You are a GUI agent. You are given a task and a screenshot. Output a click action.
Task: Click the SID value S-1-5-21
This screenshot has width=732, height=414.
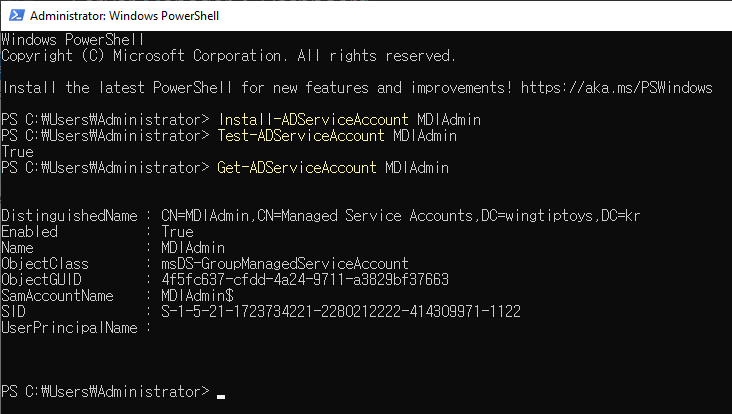(x=341, y=311)
